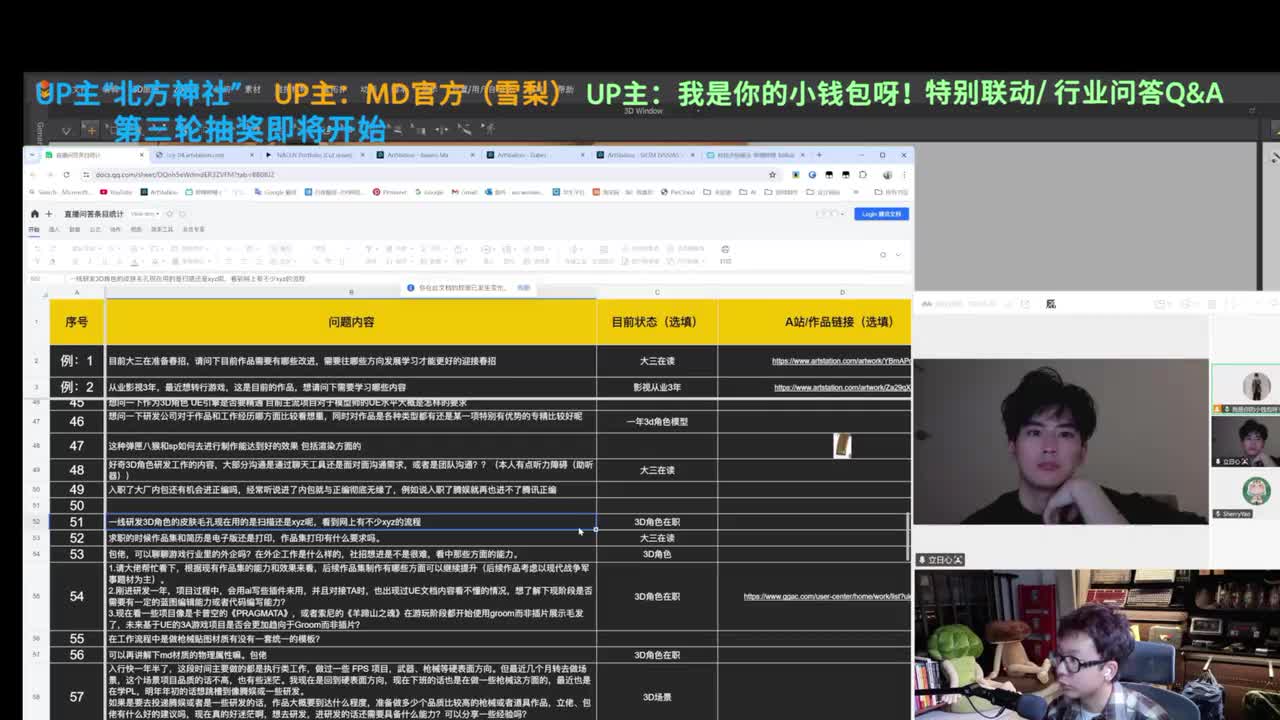This screenshot has width=1280, height=720.
Task: Open the Gmail bookmark
Action: click(x=464, y=192)
